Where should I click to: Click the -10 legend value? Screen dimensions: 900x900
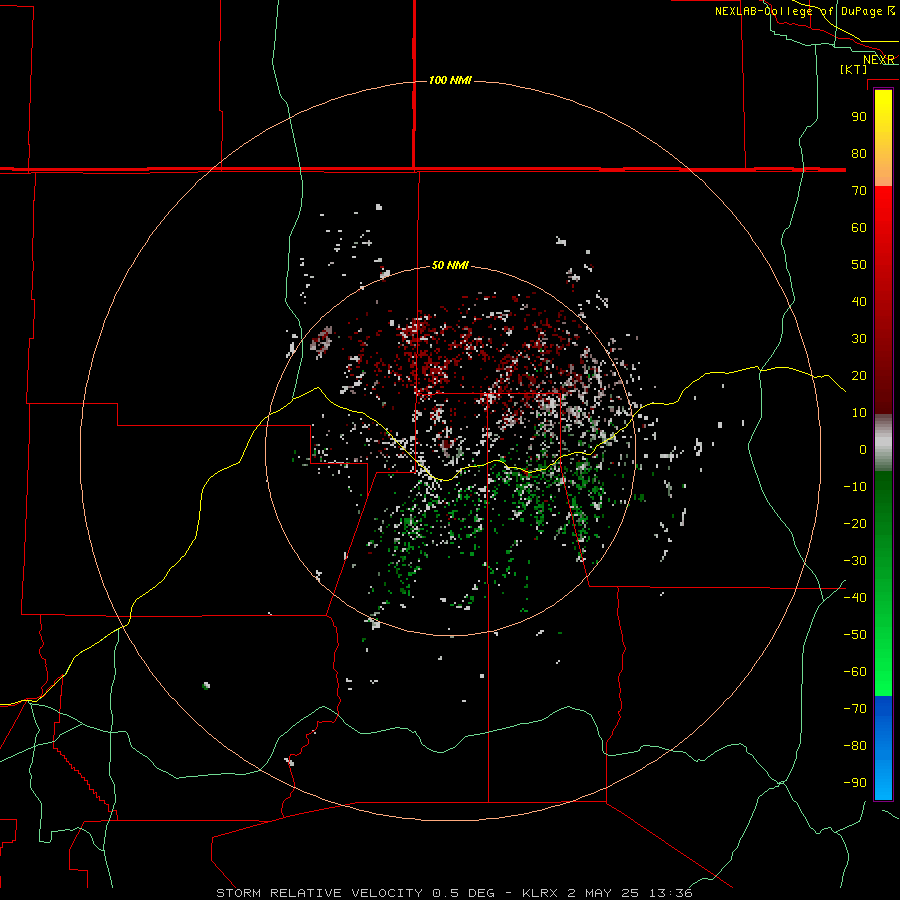tap(855, 487)
